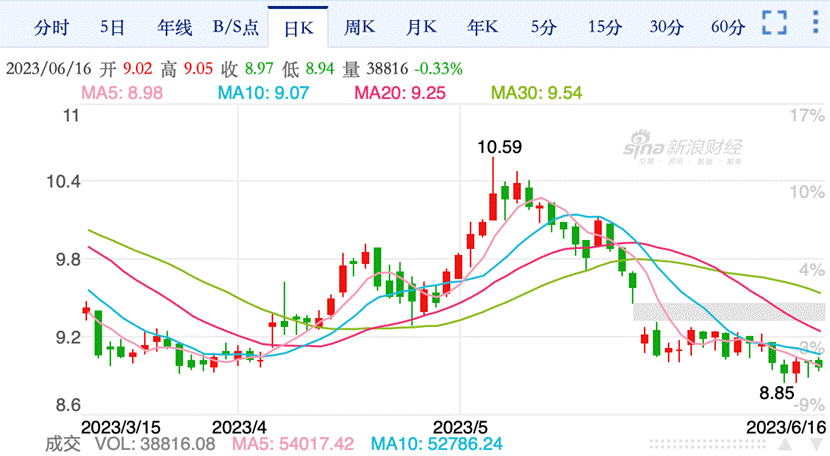Click the volume MA10: 52786.24 label
Image resolution: width=830 pixels, height=456 pixels.
pos(437,444)
